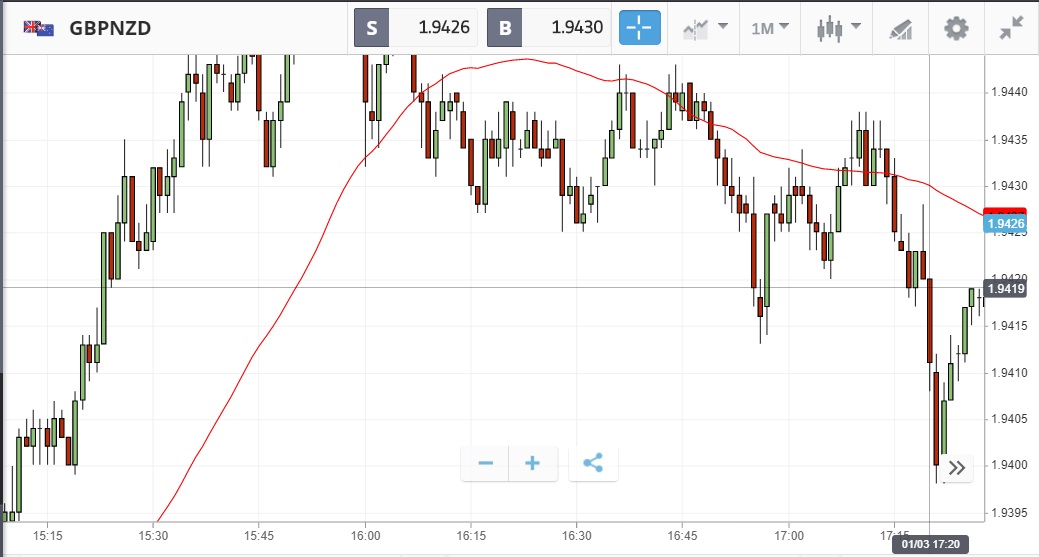Viewport: 1039px width, 557px height.
Task: Share the chart via share icon
Action: click(593, 463)
